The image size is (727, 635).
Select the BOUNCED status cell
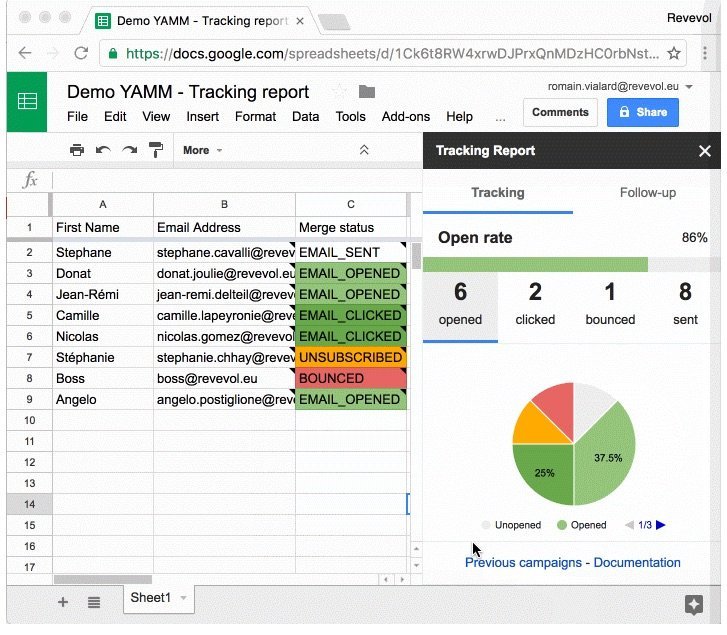pyautogui.click(x=351, y=378)
